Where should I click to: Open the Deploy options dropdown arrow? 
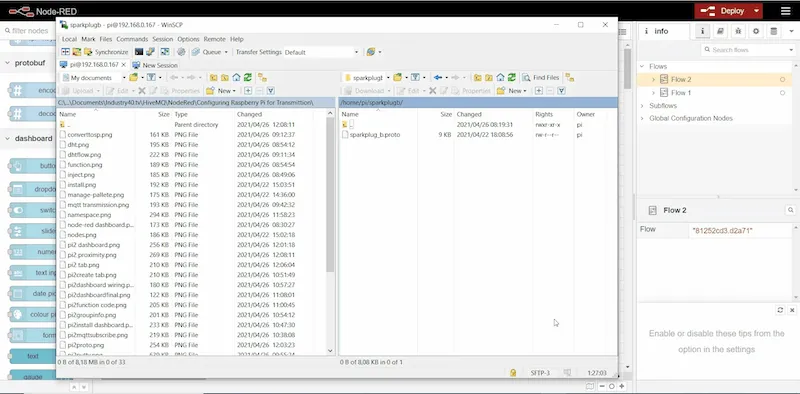click(757, 11)
